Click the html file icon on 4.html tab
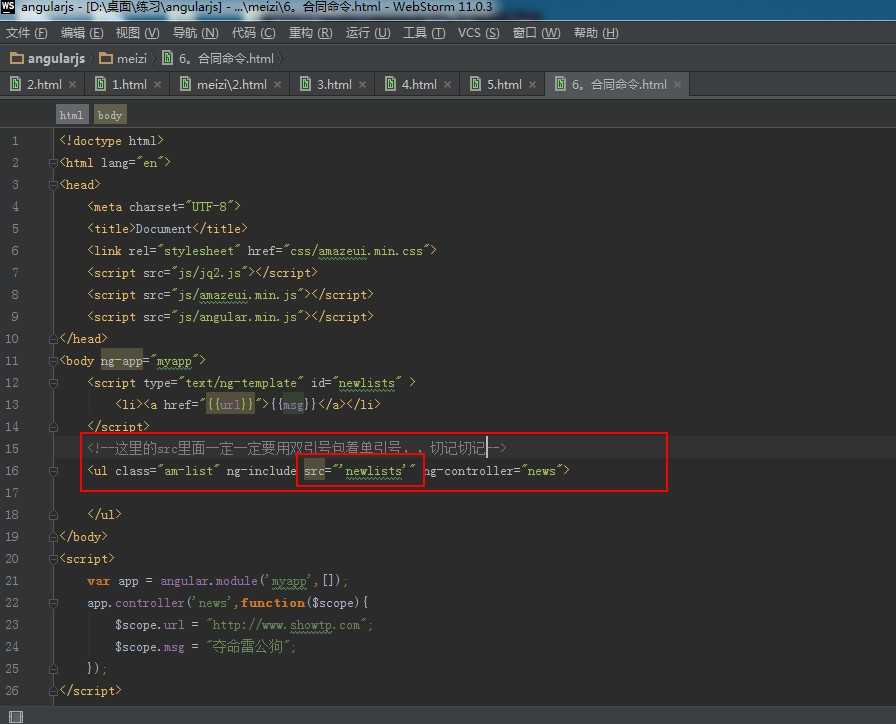Viewport: 896px width, 724px height. click(x=390, y=84)
